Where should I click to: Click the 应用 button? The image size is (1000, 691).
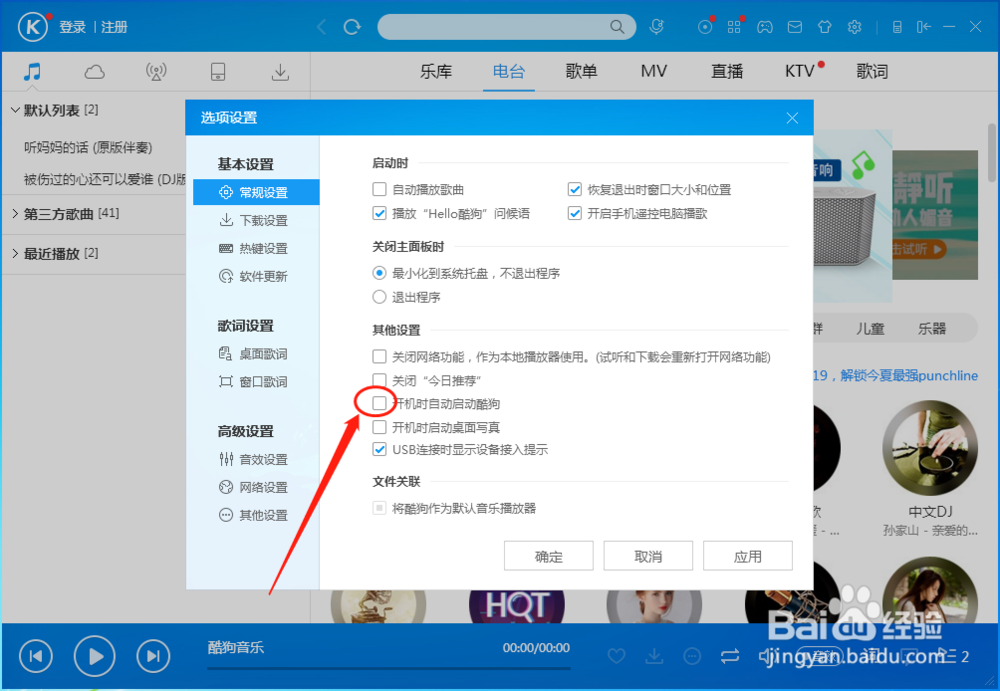tap(747, 556)
